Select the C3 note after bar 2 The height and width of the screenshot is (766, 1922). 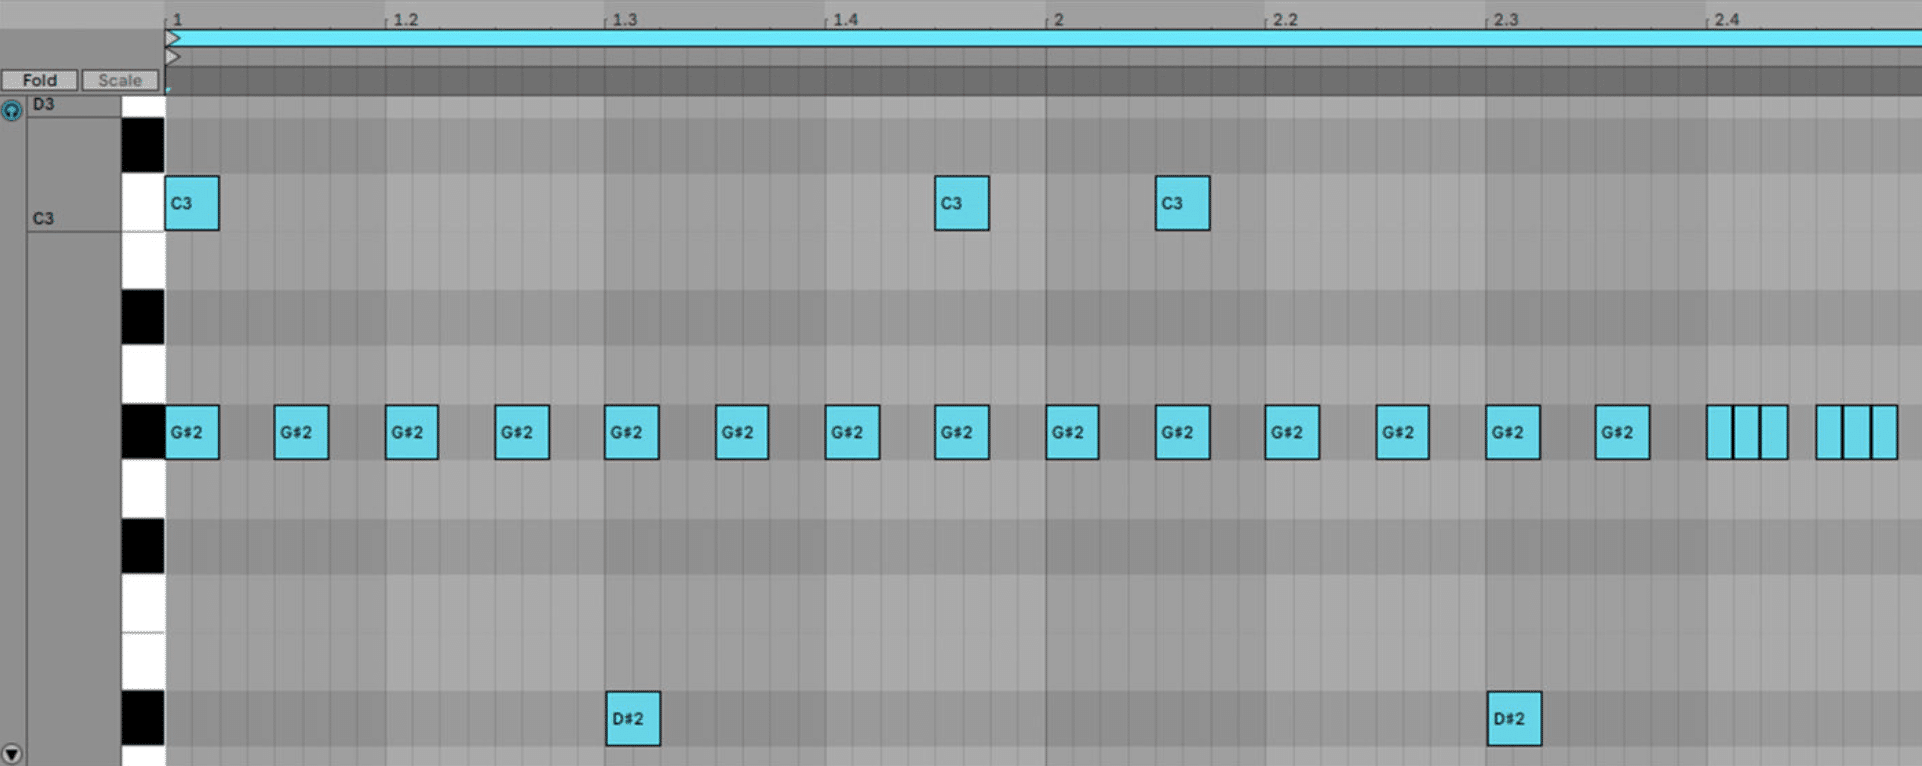click(x=1182, y=203)
